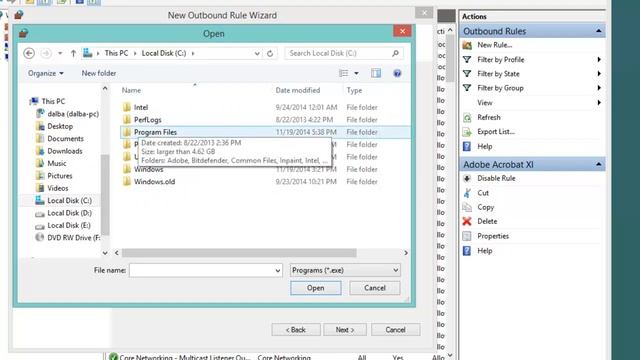Click the New Rule icon in Actions
This screenshot has width=640, height=360.
click(x=467, y=45)
